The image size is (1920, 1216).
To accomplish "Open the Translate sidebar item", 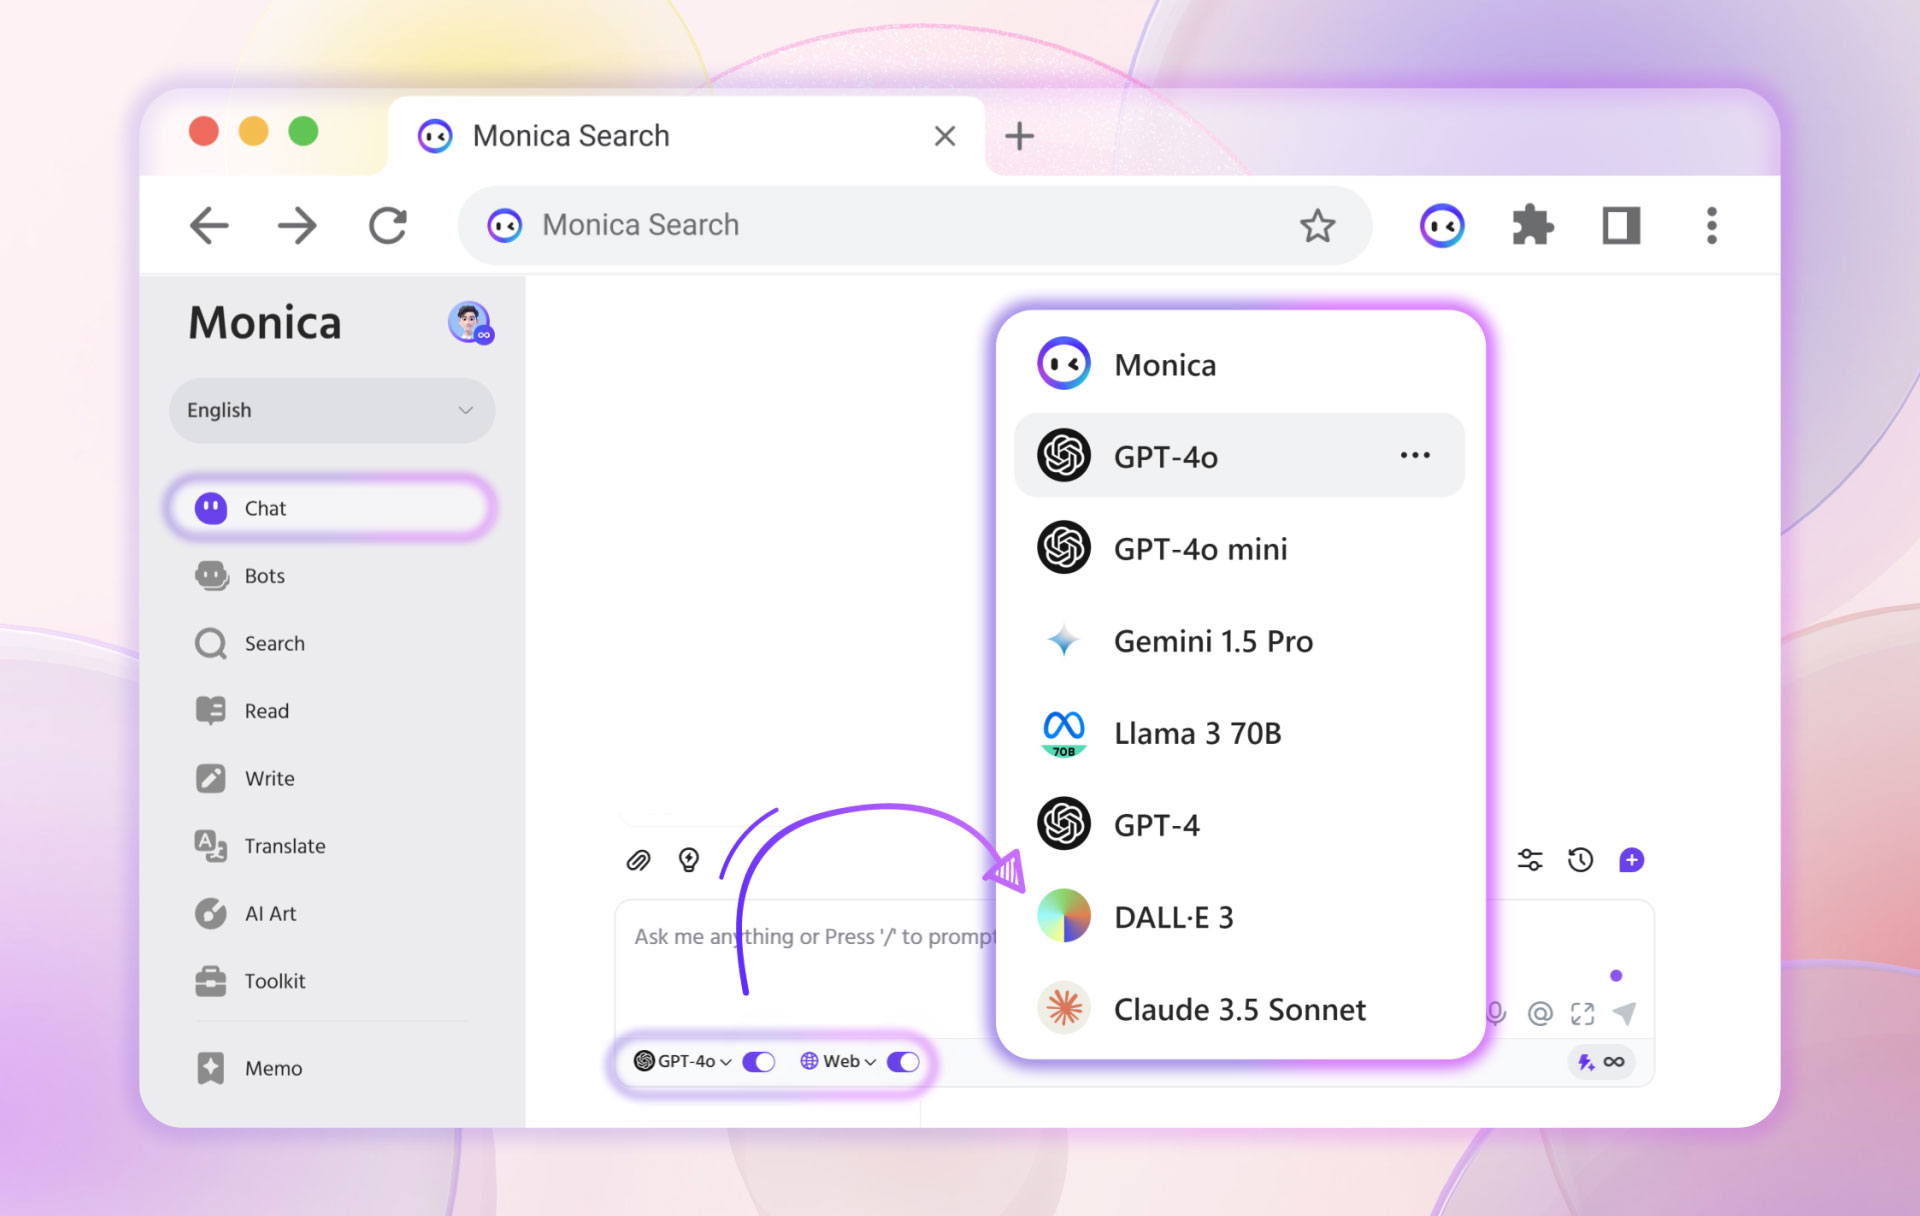I will pos(284,846).
